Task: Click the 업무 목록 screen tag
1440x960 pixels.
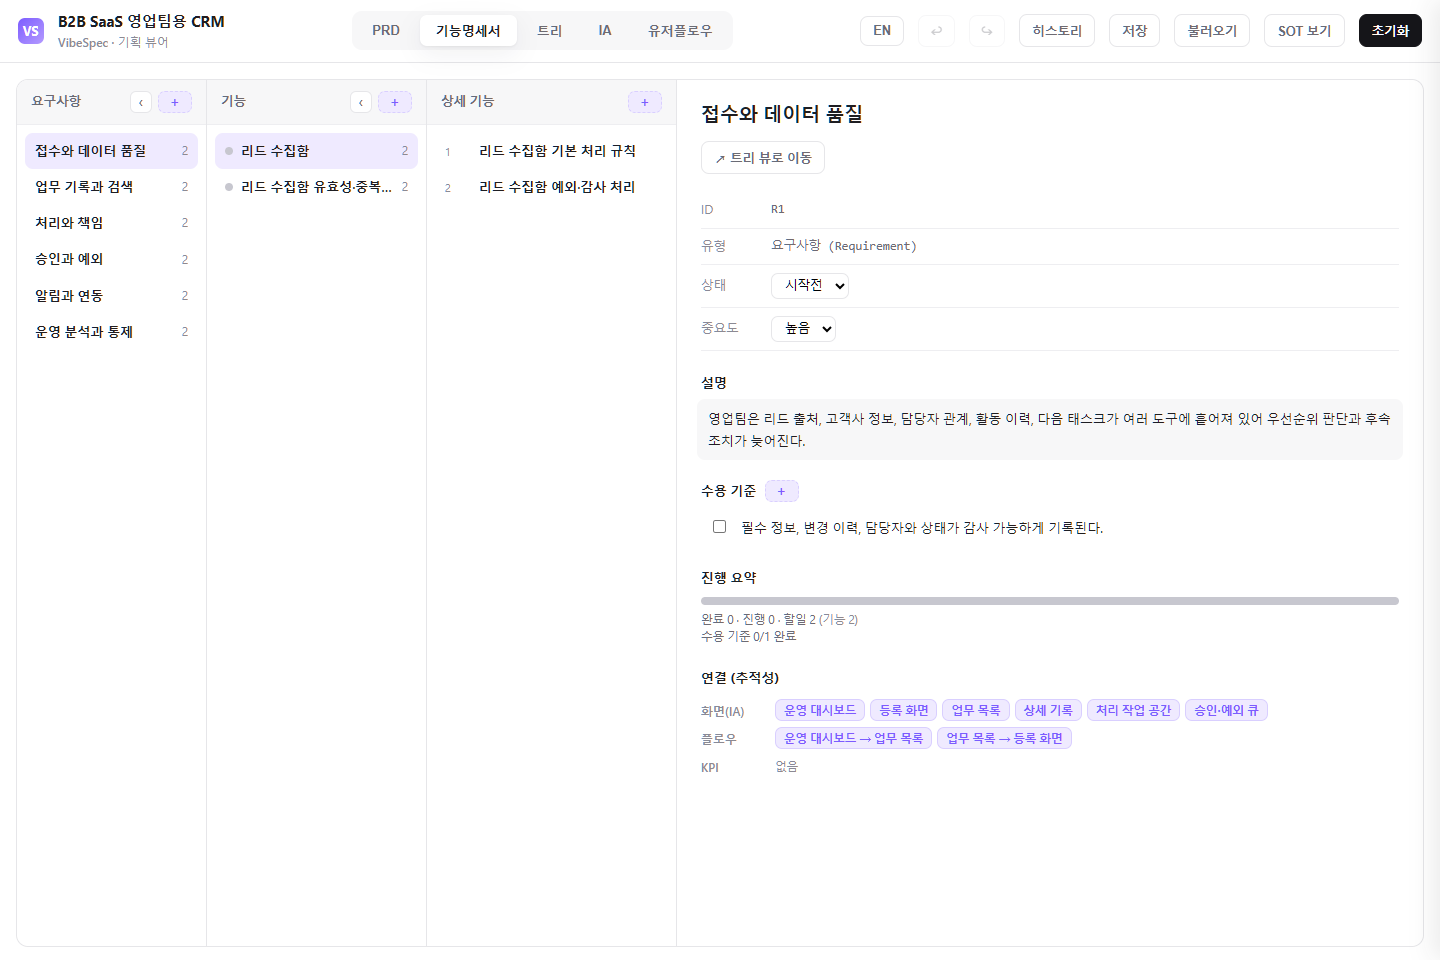Action: click(x=976, y=710)
